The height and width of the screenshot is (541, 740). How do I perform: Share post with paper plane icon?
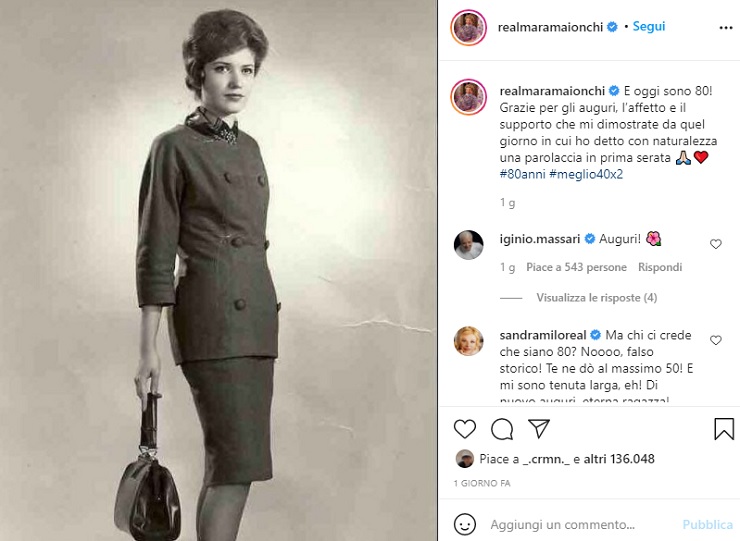[x=539, y=429]
